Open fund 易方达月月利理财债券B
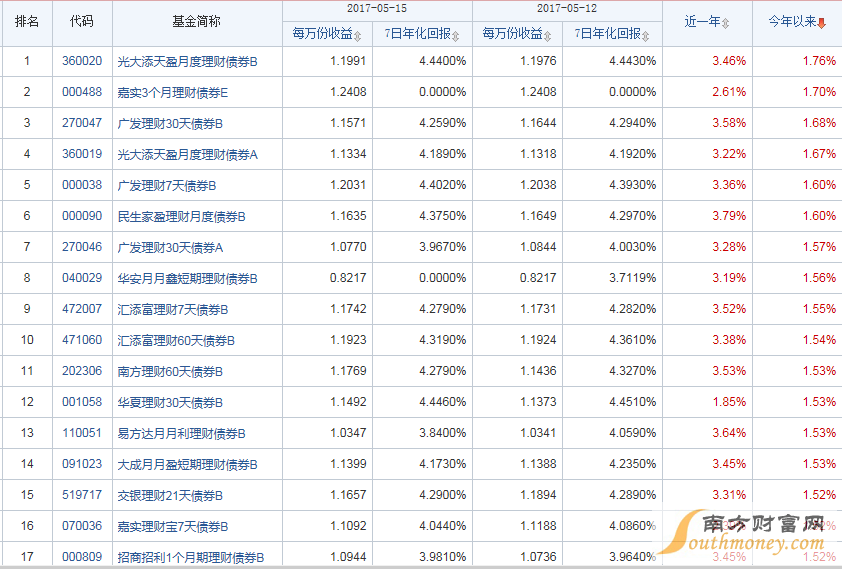The height and width of the screenshot is (569, 842). click(182, 434)
